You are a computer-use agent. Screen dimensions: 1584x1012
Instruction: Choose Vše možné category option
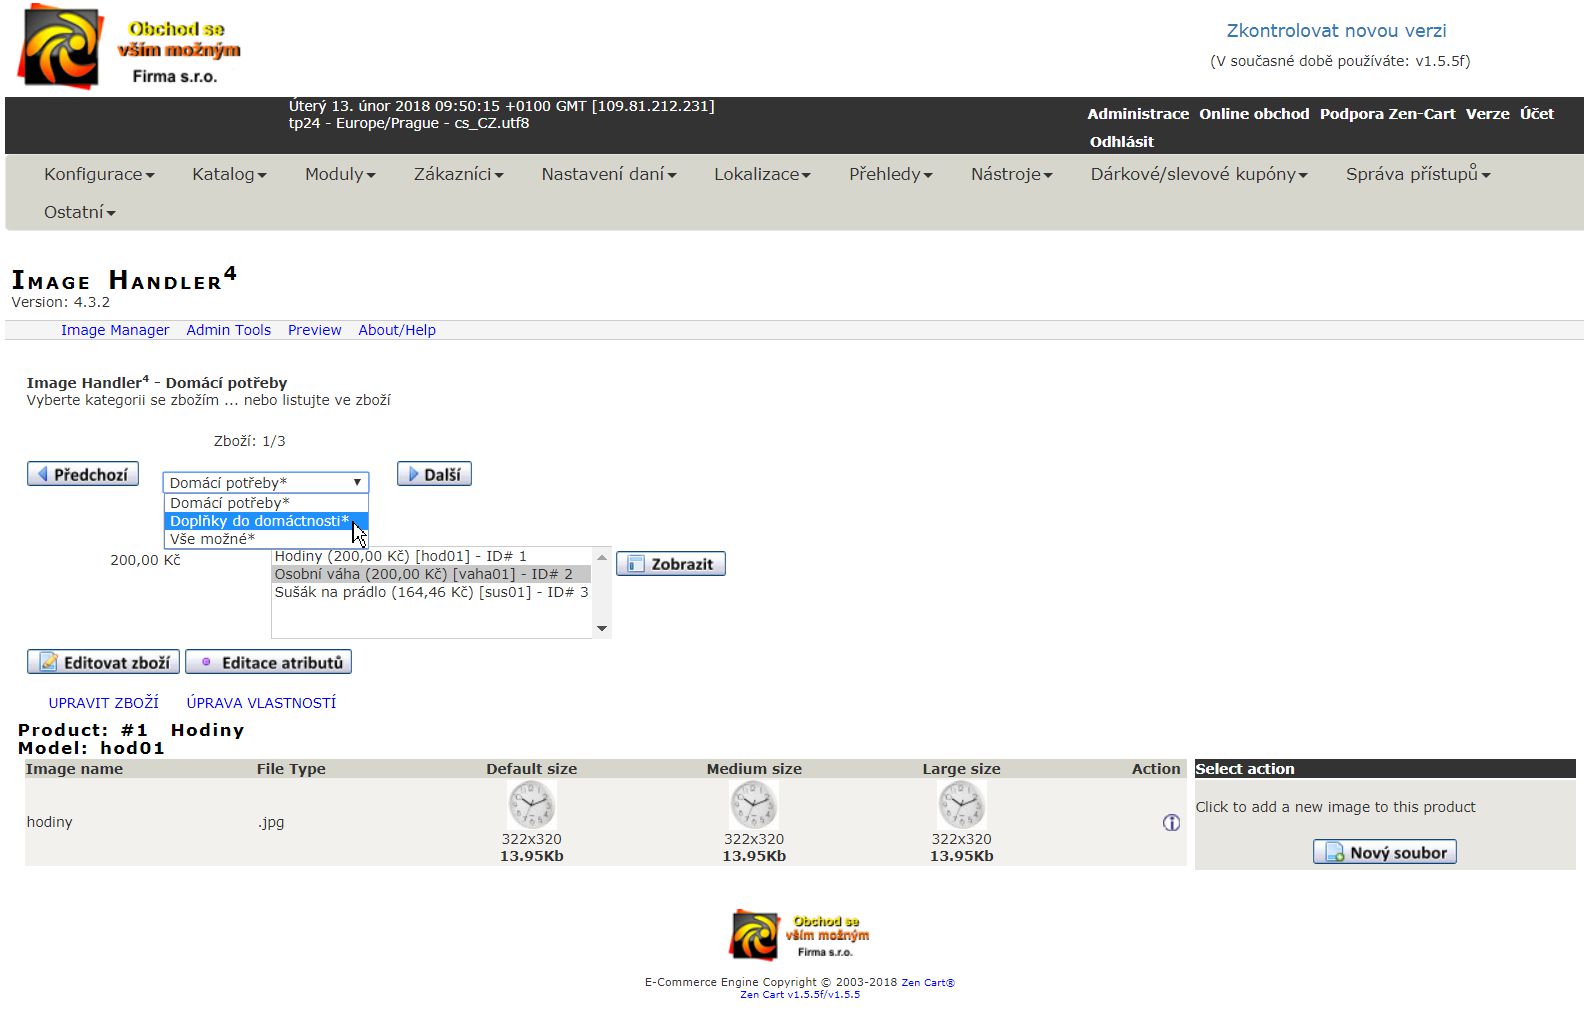[212, 539]
